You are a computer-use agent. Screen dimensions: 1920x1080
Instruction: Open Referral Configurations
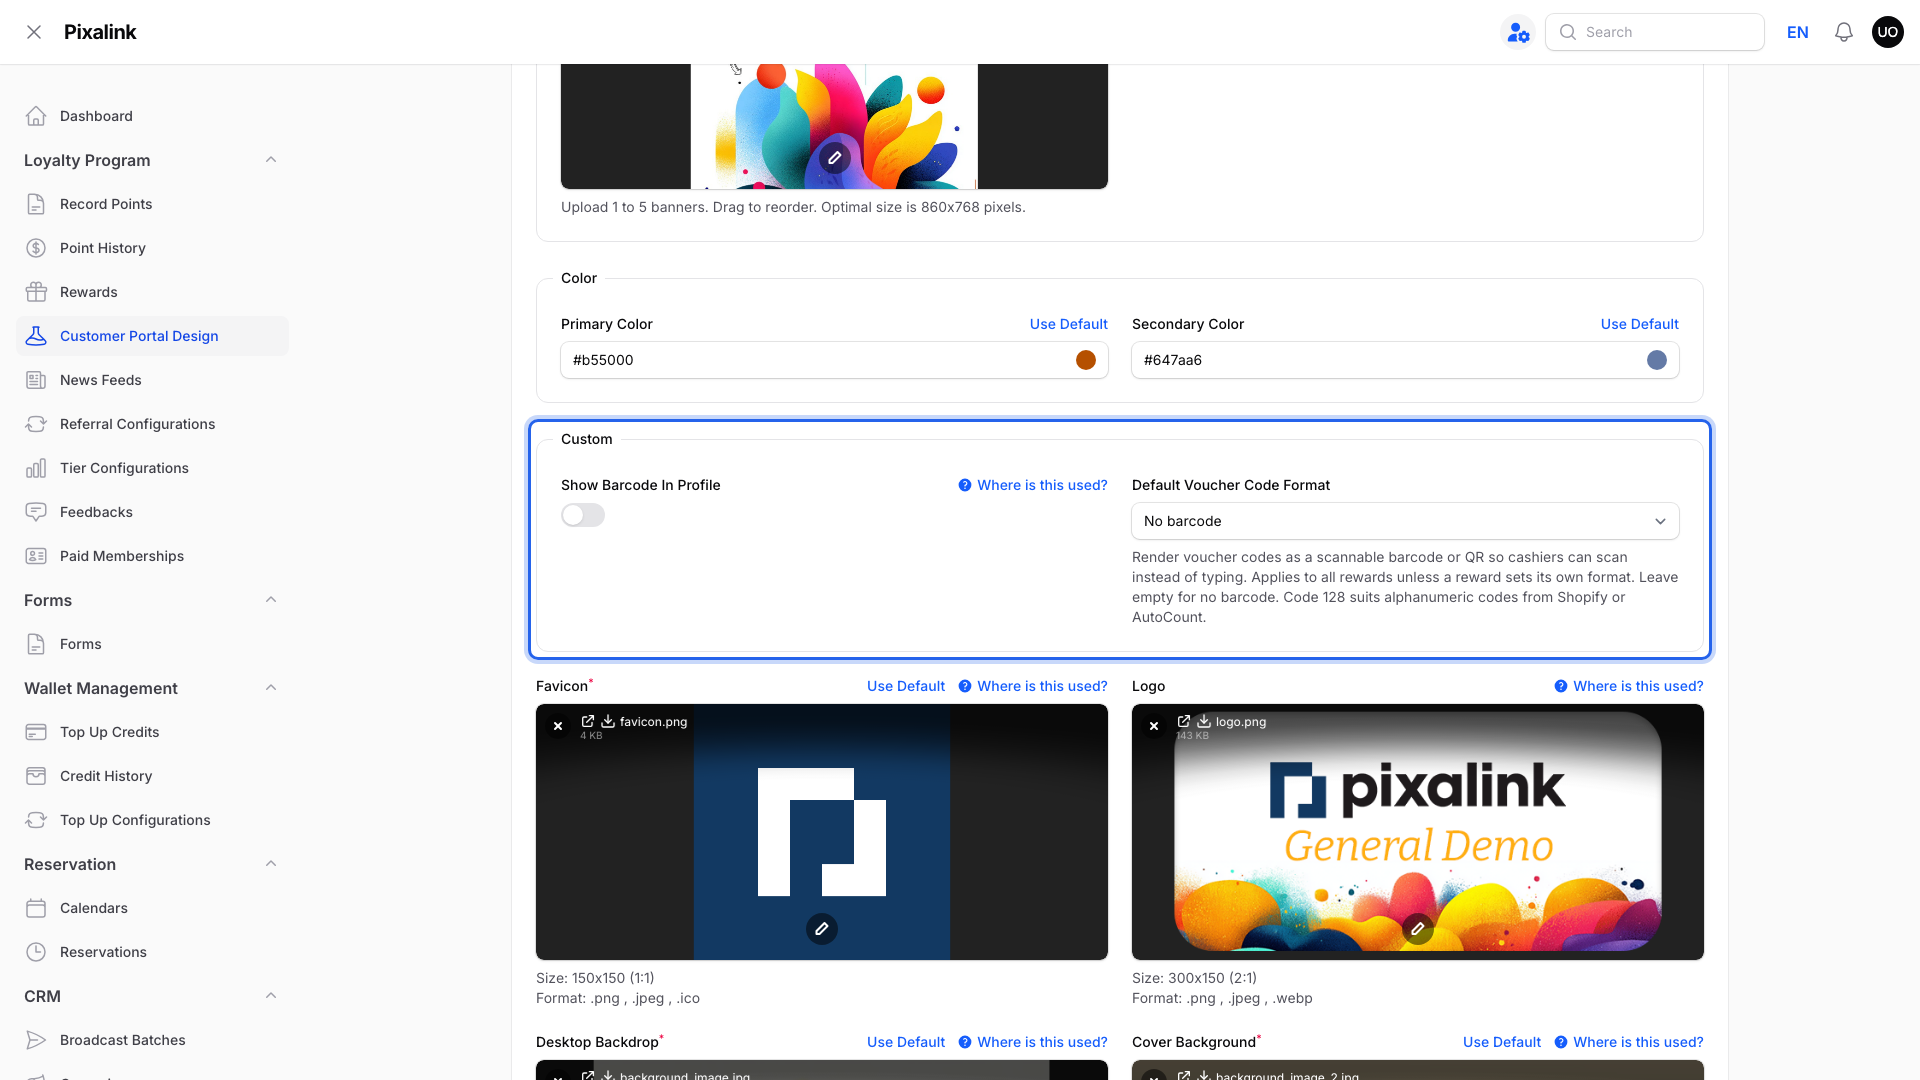(152, 424)
